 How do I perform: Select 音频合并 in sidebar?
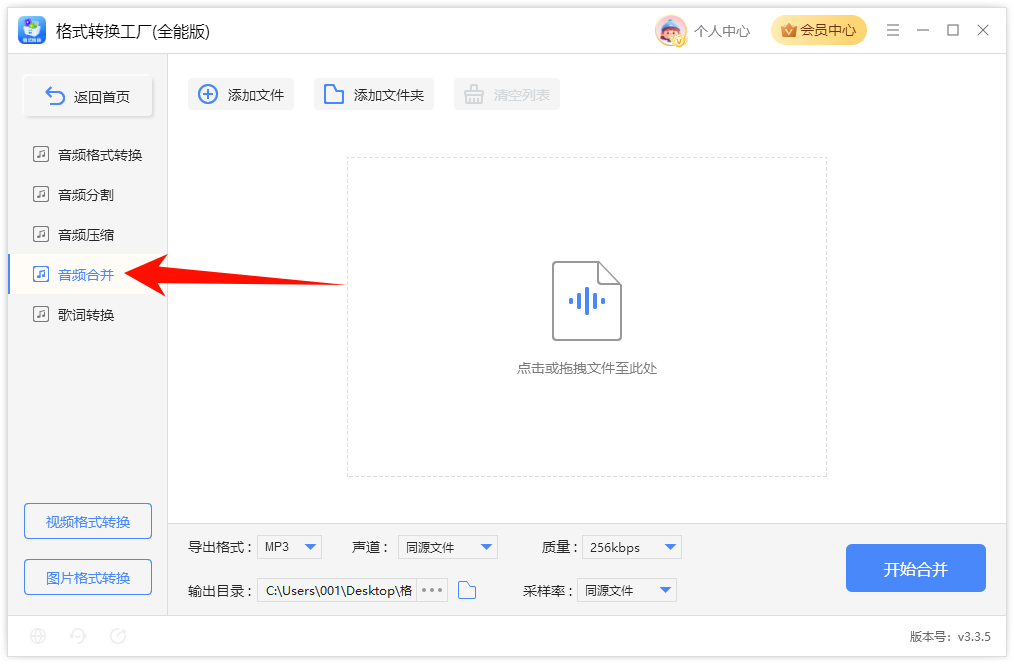pyautogui.click(x=87, y=275)
